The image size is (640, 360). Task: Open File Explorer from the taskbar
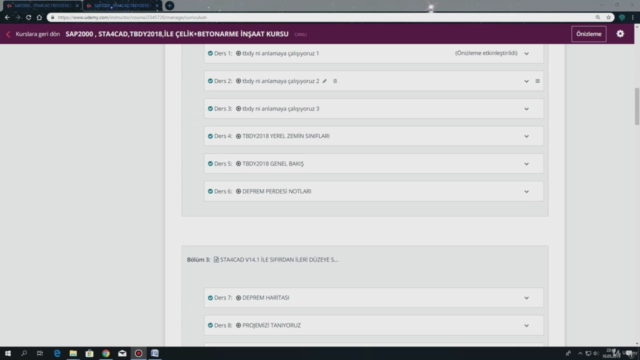tap(73, 353)
